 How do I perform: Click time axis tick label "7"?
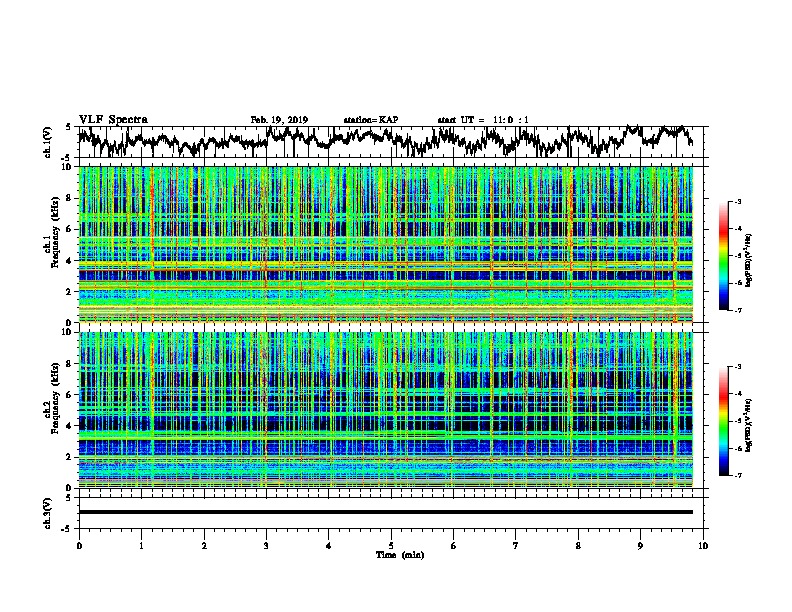point(516,546)
